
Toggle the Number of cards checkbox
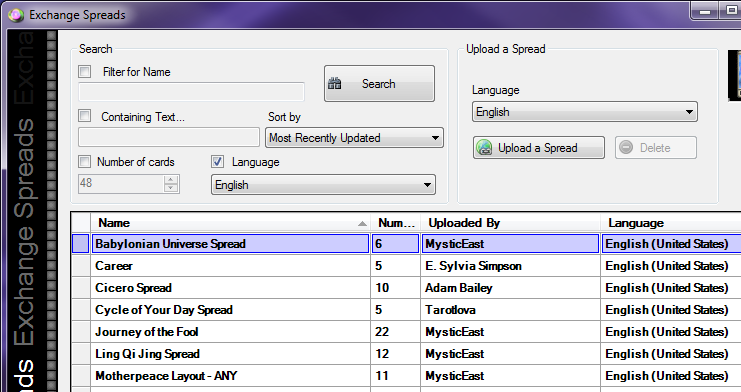click(85, 162)
